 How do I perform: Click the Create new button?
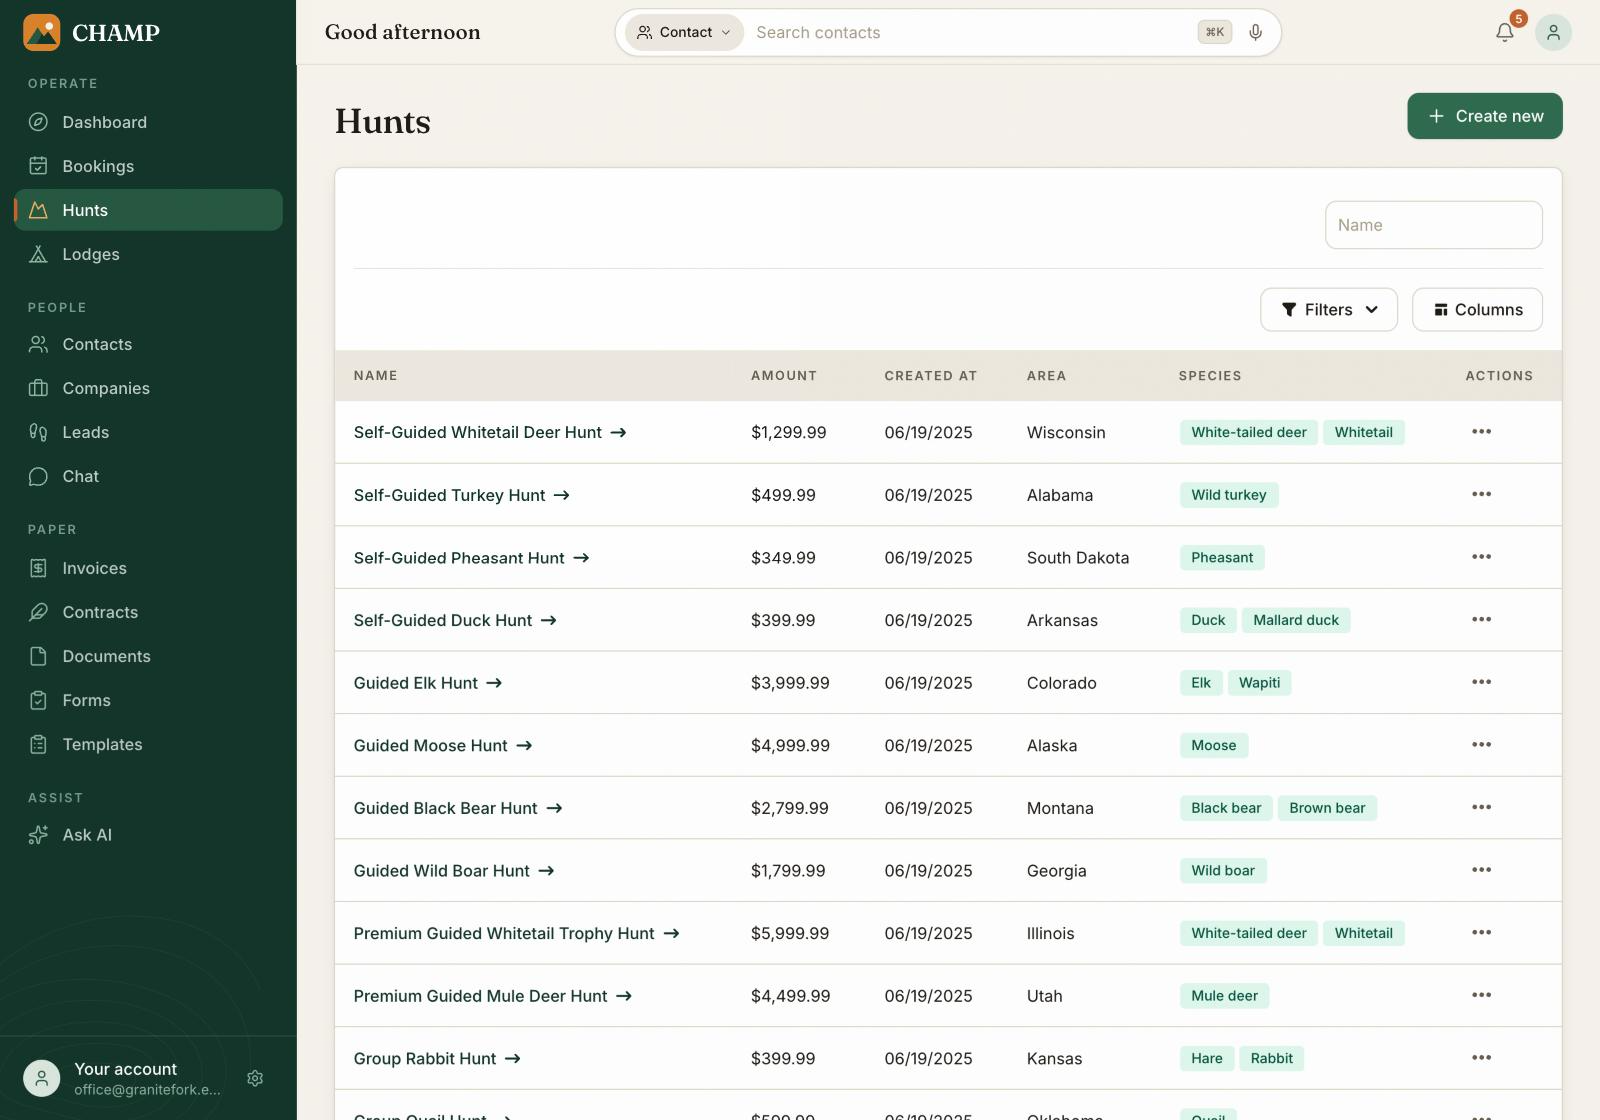pos(1485,116)
